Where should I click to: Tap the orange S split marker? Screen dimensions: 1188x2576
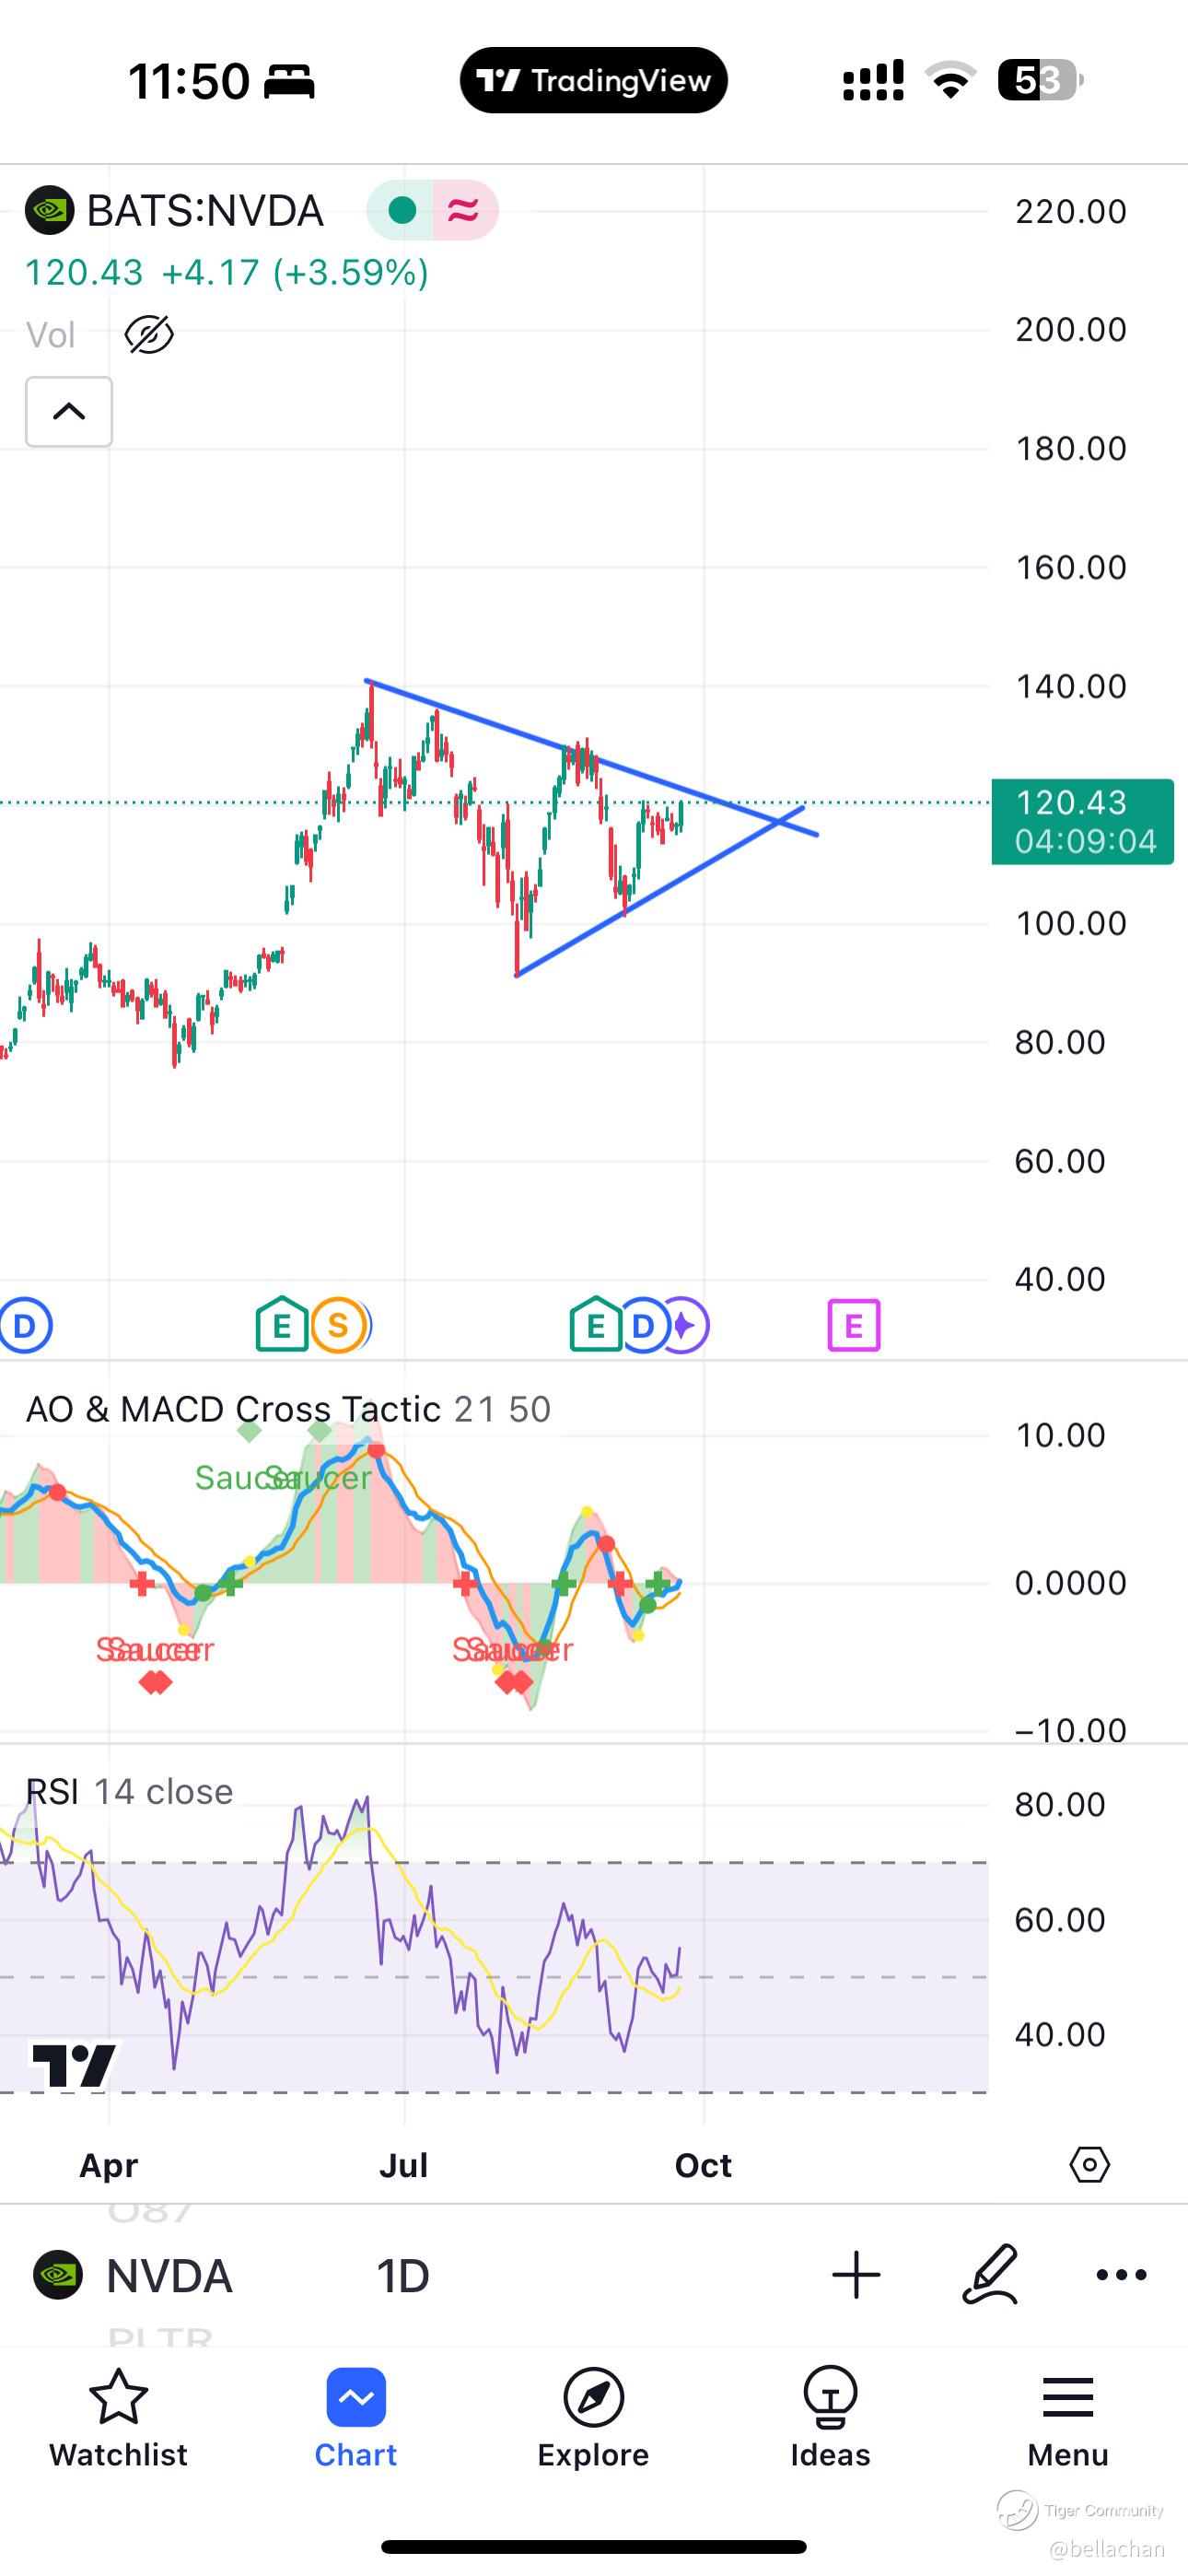point(338,1325)
